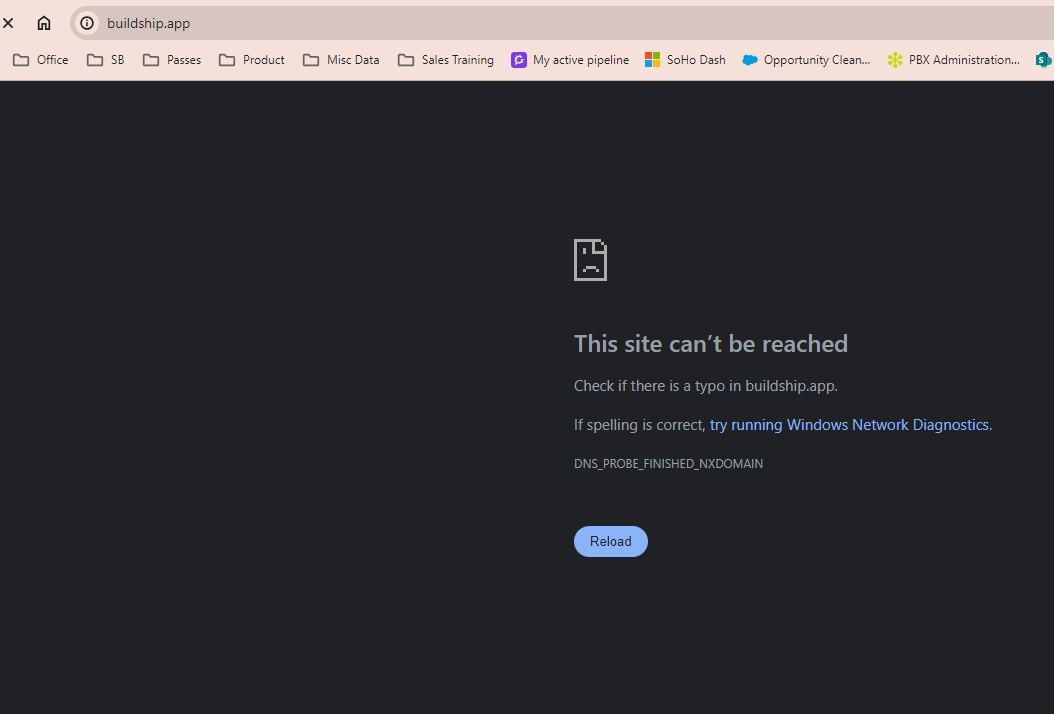The image size is (1054, 714).
Task: Open the Product bookmarks folder
Action: [252, 60]
